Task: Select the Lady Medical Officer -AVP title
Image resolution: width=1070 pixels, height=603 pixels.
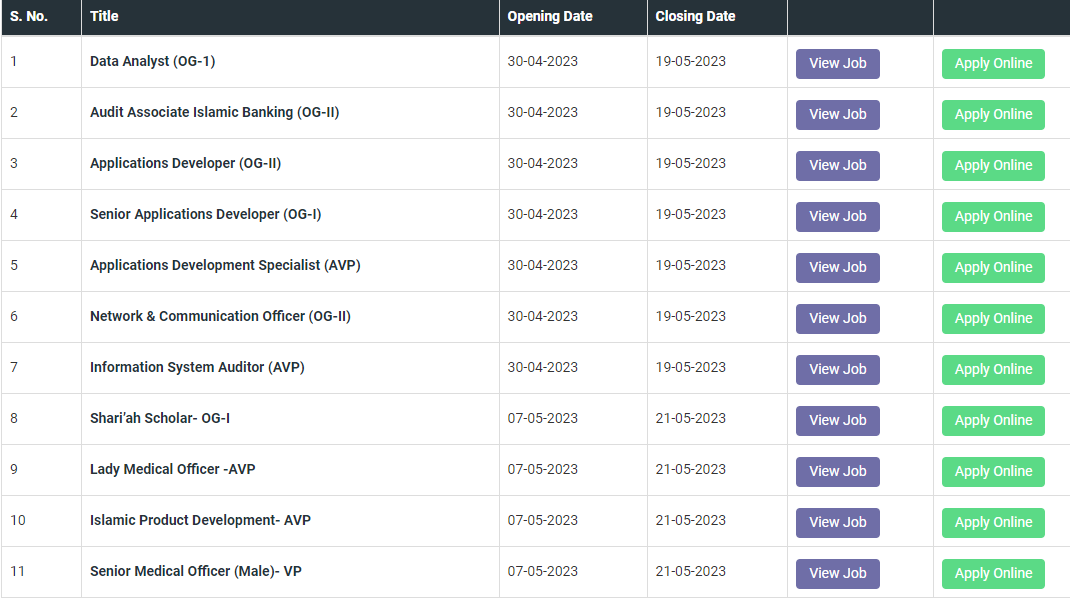Action: [173, 469]
